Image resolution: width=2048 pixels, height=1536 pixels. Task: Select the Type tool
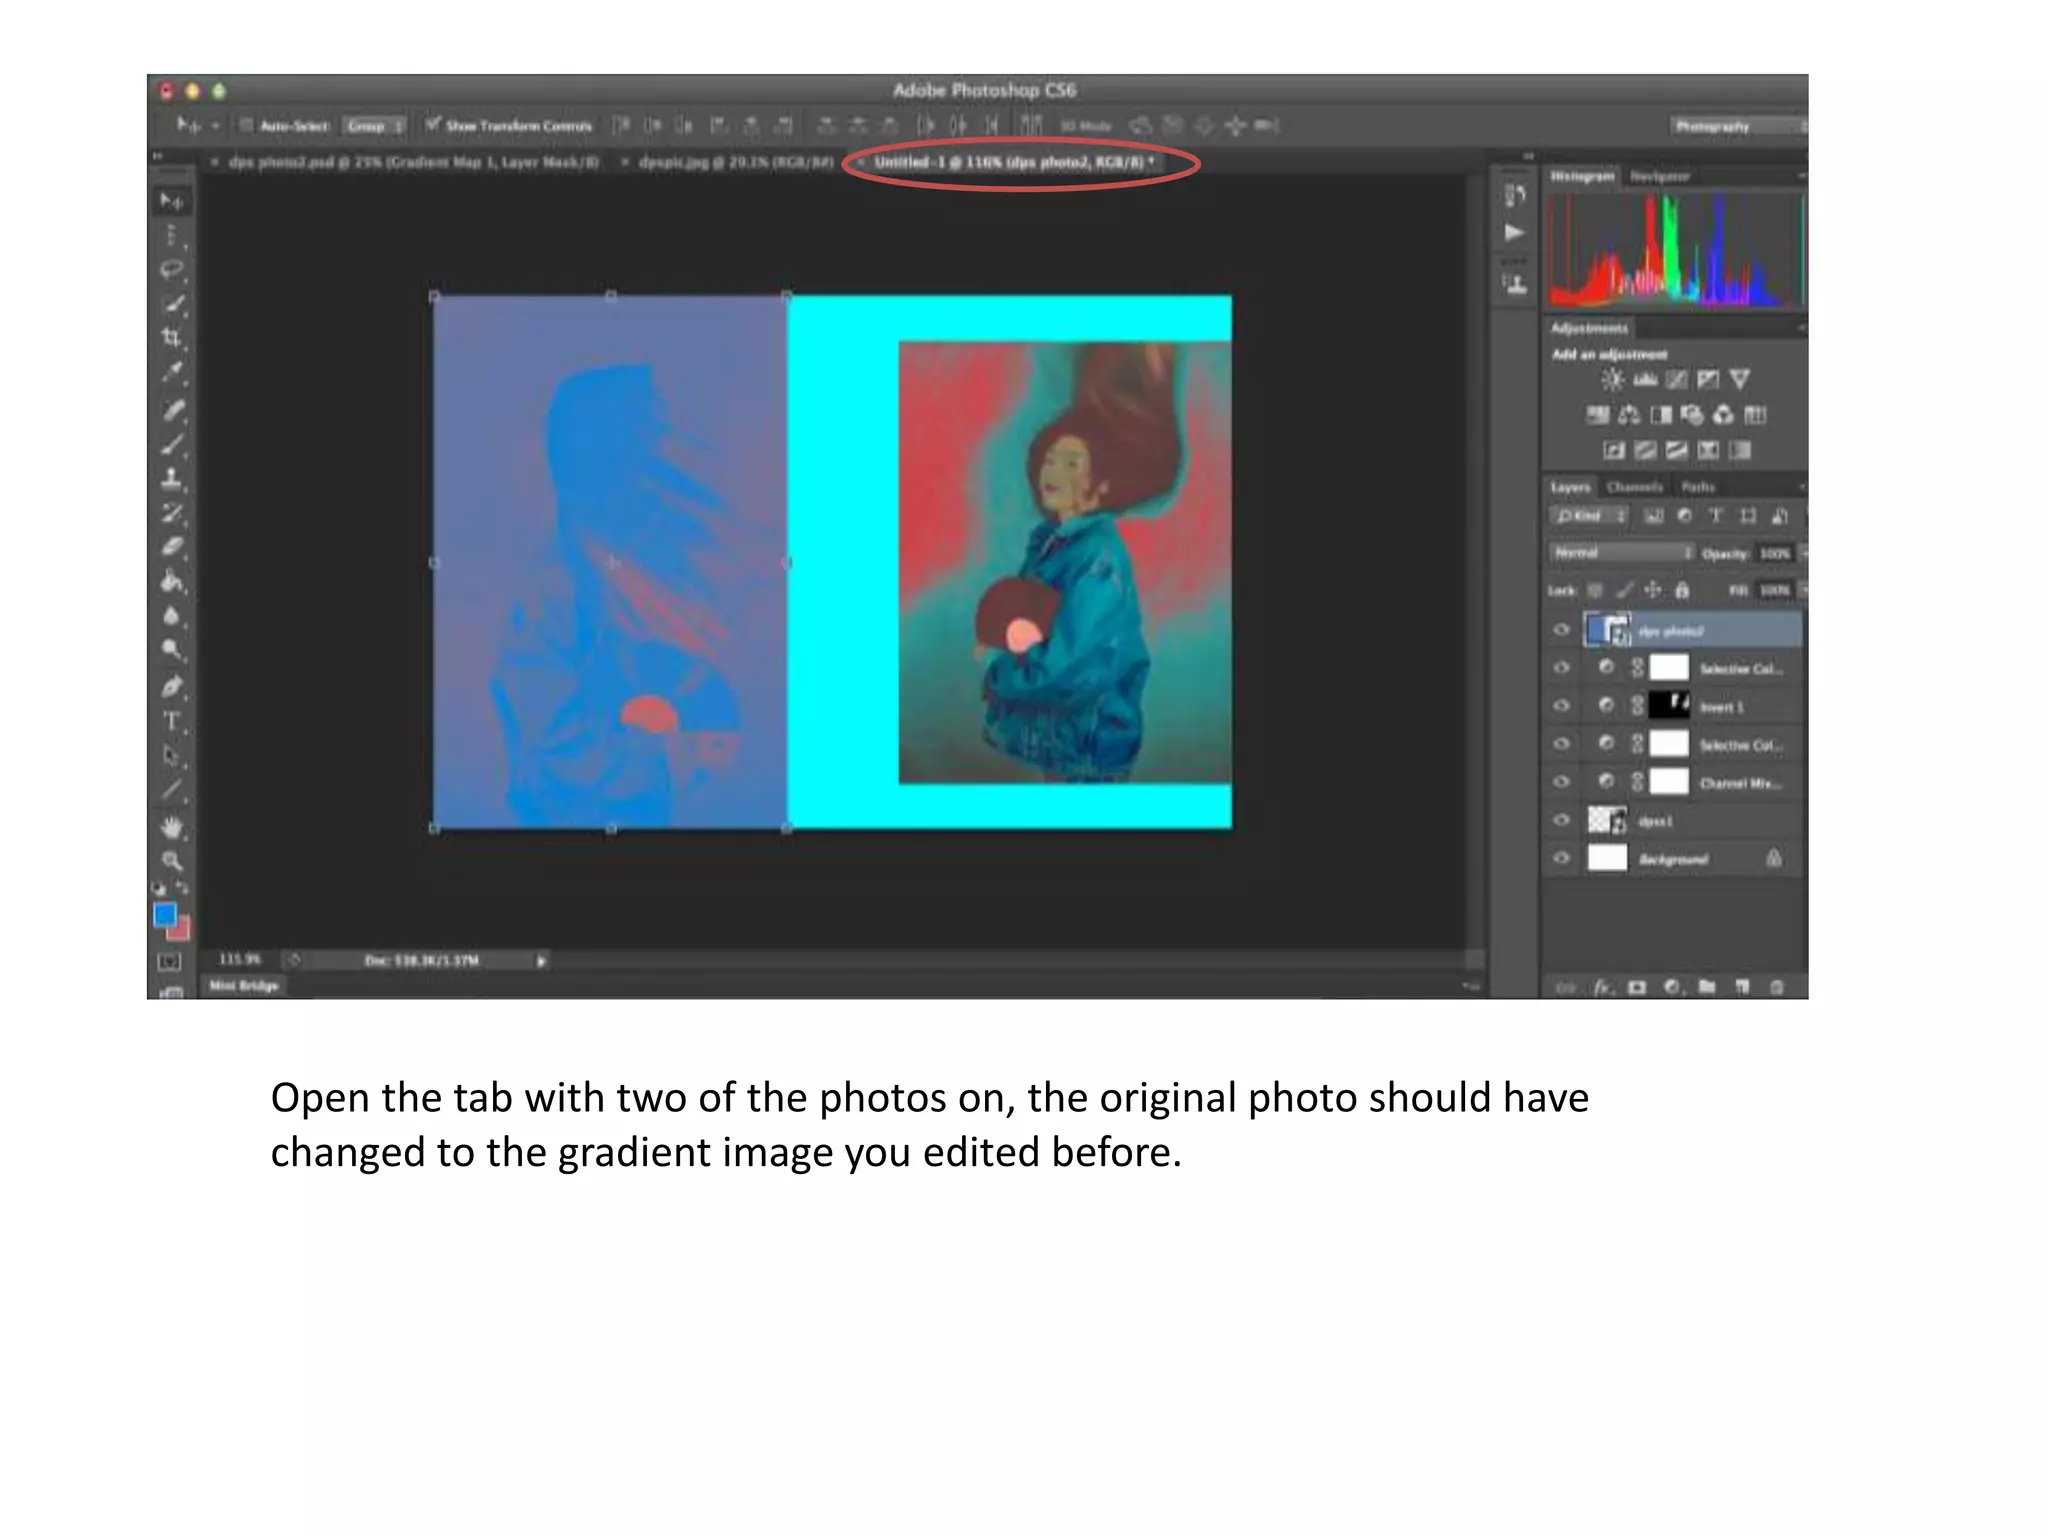tap(172, 721)
